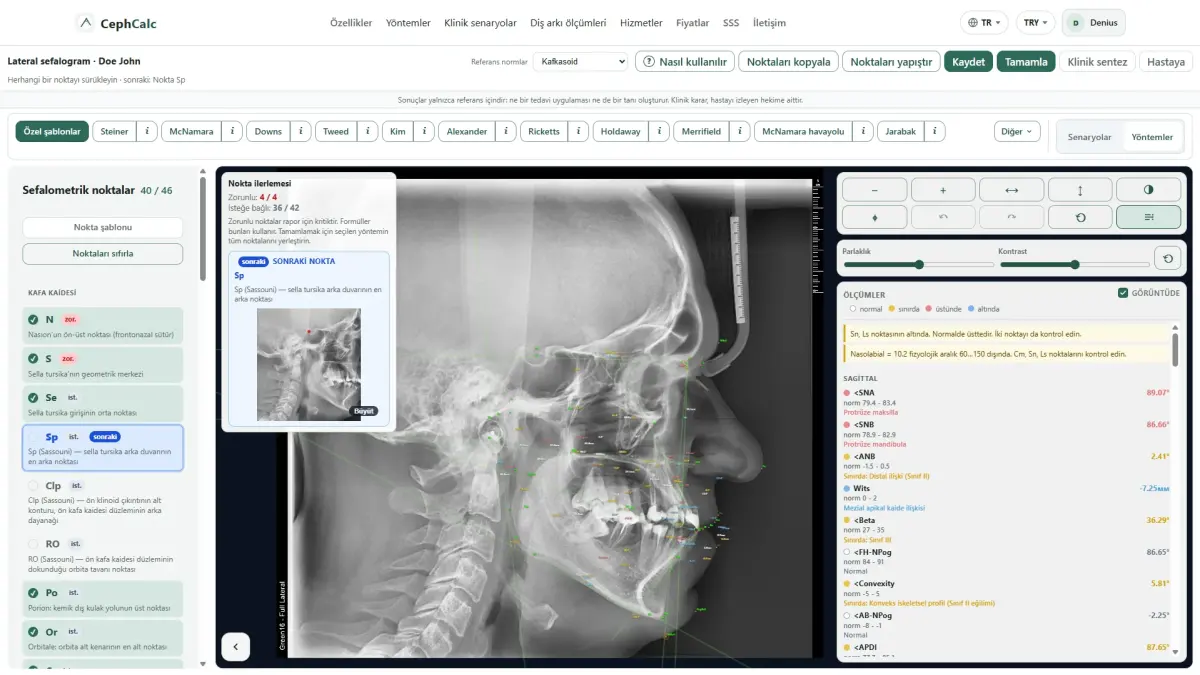Collapse side panel with left chevron button
1200x675 pixels.
tap(235, 647)
